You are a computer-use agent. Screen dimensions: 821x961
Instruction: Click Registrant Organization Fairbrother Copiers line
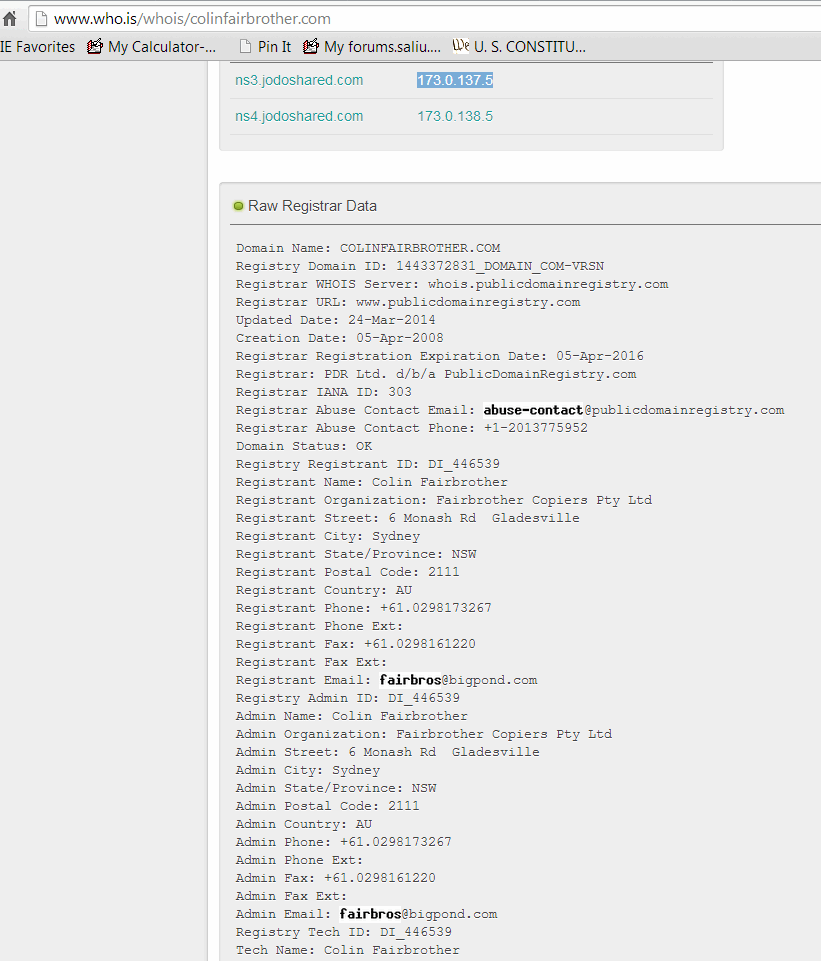(444, 500)
